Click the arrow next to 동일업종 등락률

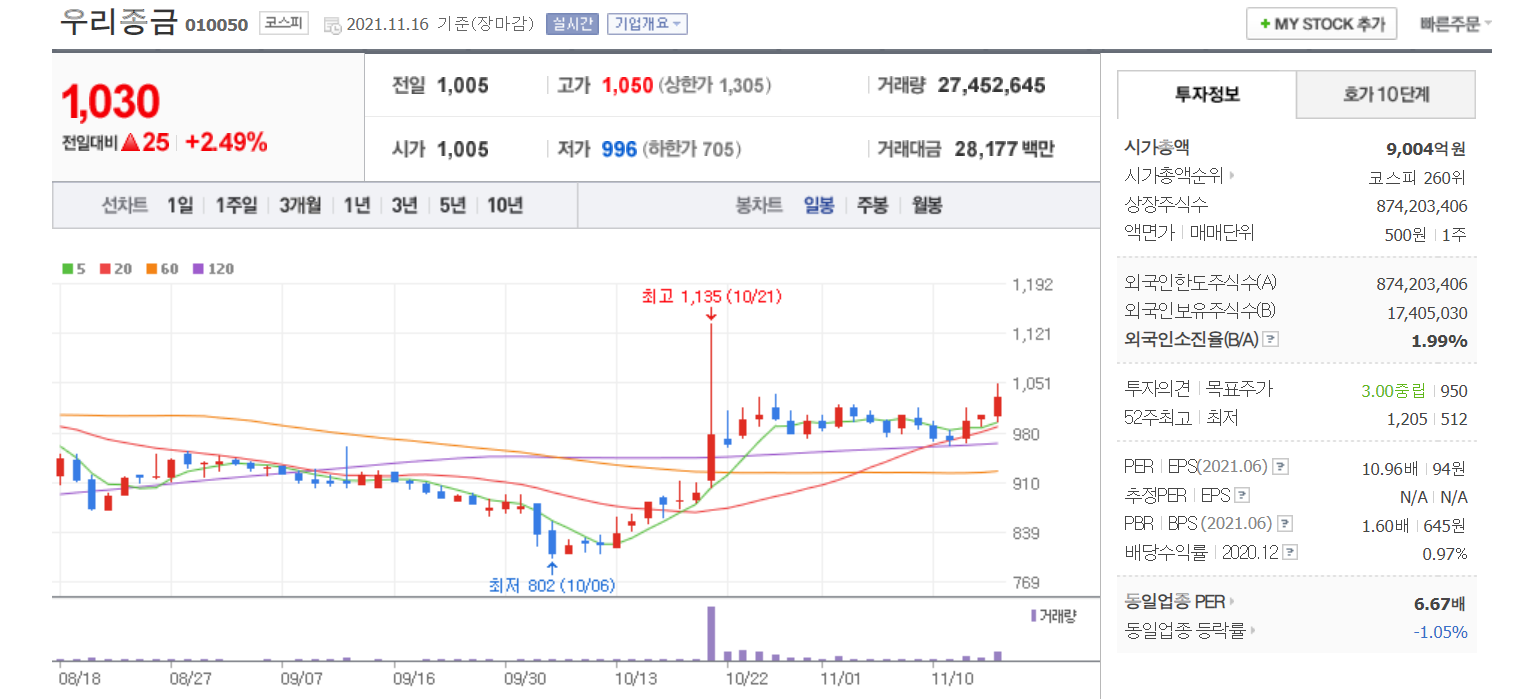1252,631
